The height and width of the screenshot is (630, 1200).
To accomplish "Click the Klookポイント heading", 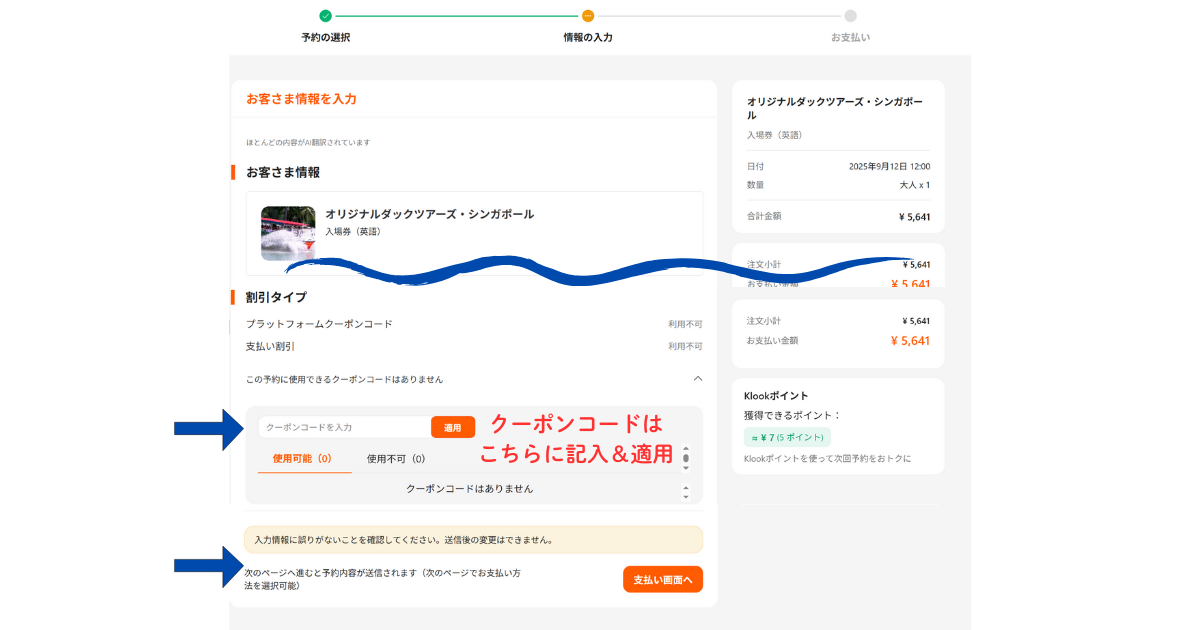I will 776,395.
